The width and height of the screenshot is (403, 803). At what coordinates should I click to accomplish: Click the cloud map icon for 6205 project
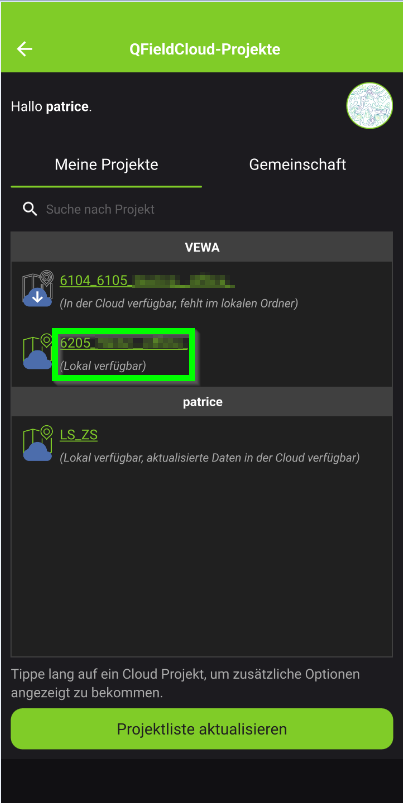[x=37, y=351]
